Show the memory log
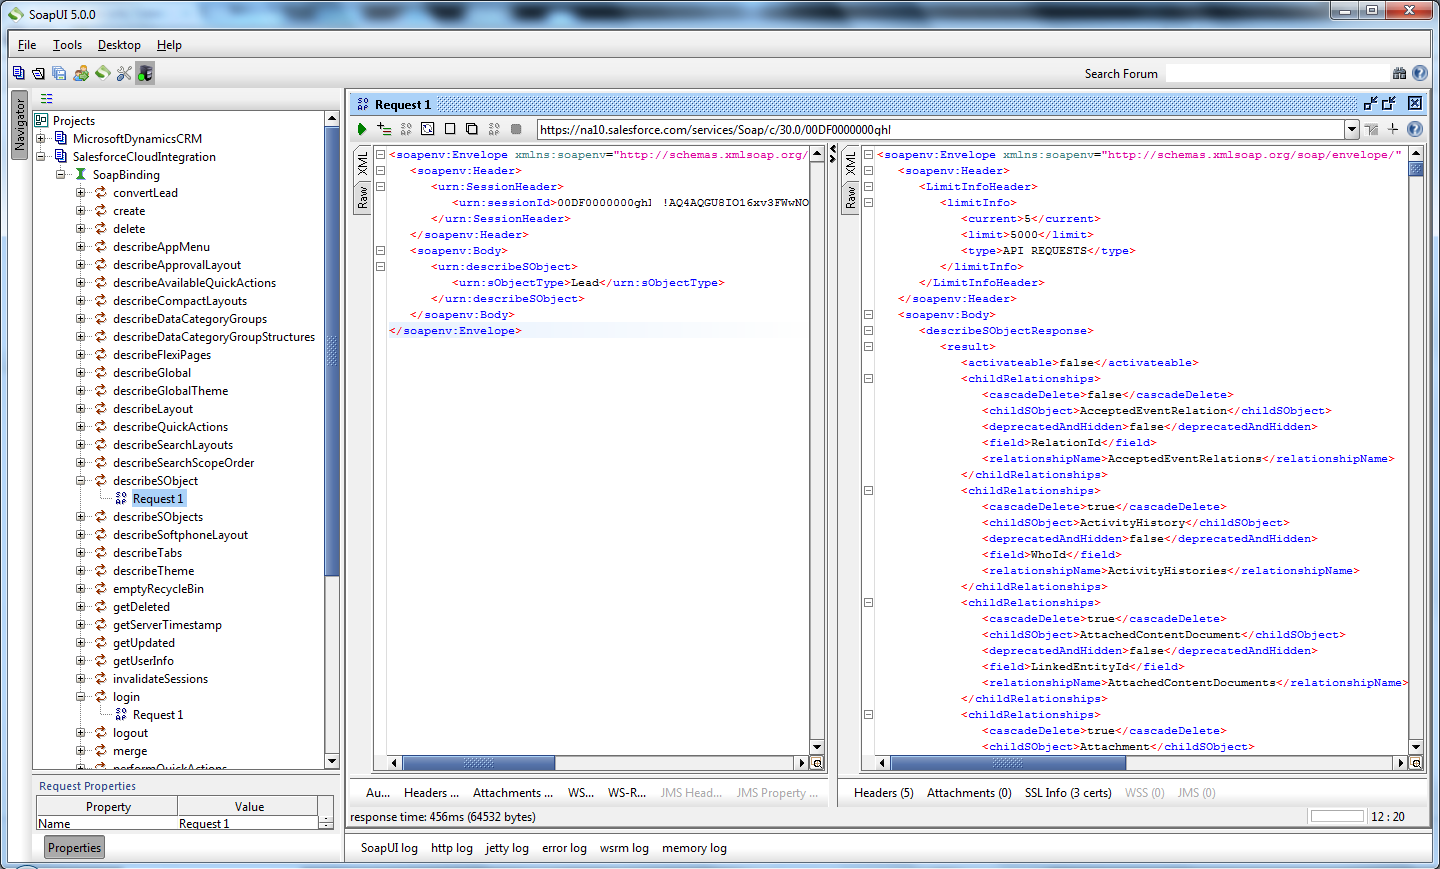The image size is (1440, 869). coord(694,848)
